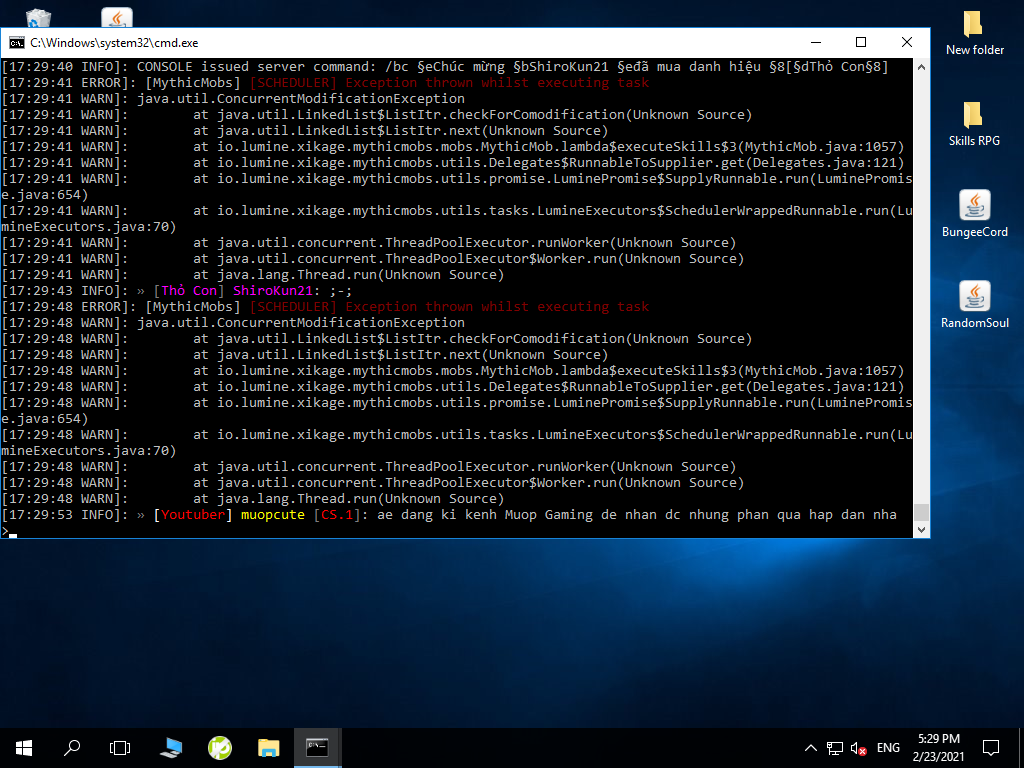The width and height of the screenshot is (1024, 768).
Task: Switch the ENG input language
Action: [888, 748]
